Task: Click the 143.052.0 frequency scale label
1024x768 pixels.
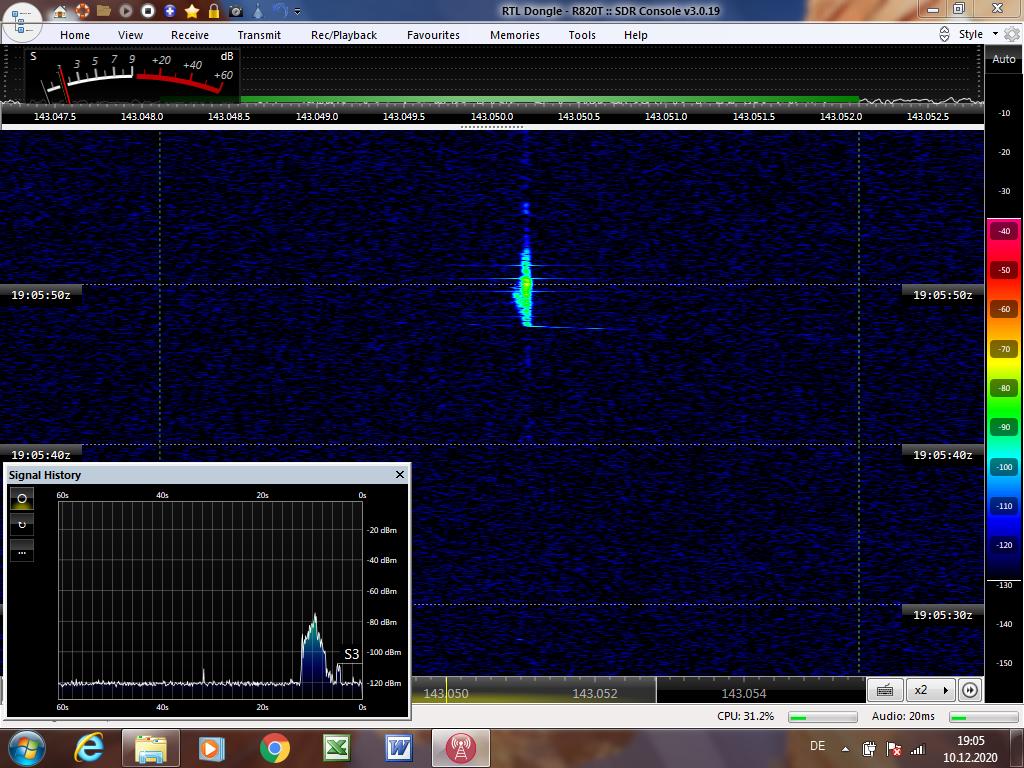Action: [840, 116]
